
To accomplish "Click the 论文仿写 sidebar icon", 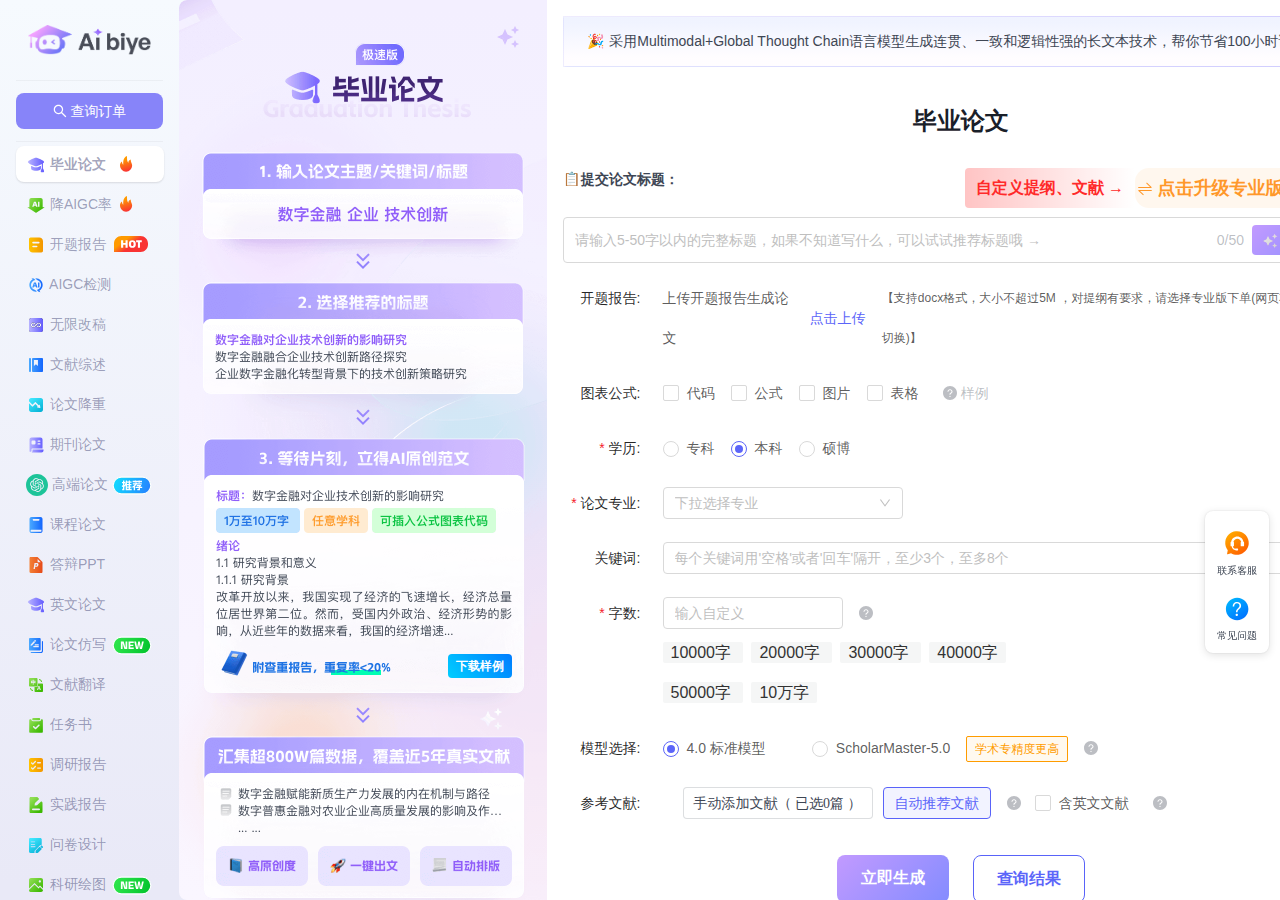I will [36, 644].
